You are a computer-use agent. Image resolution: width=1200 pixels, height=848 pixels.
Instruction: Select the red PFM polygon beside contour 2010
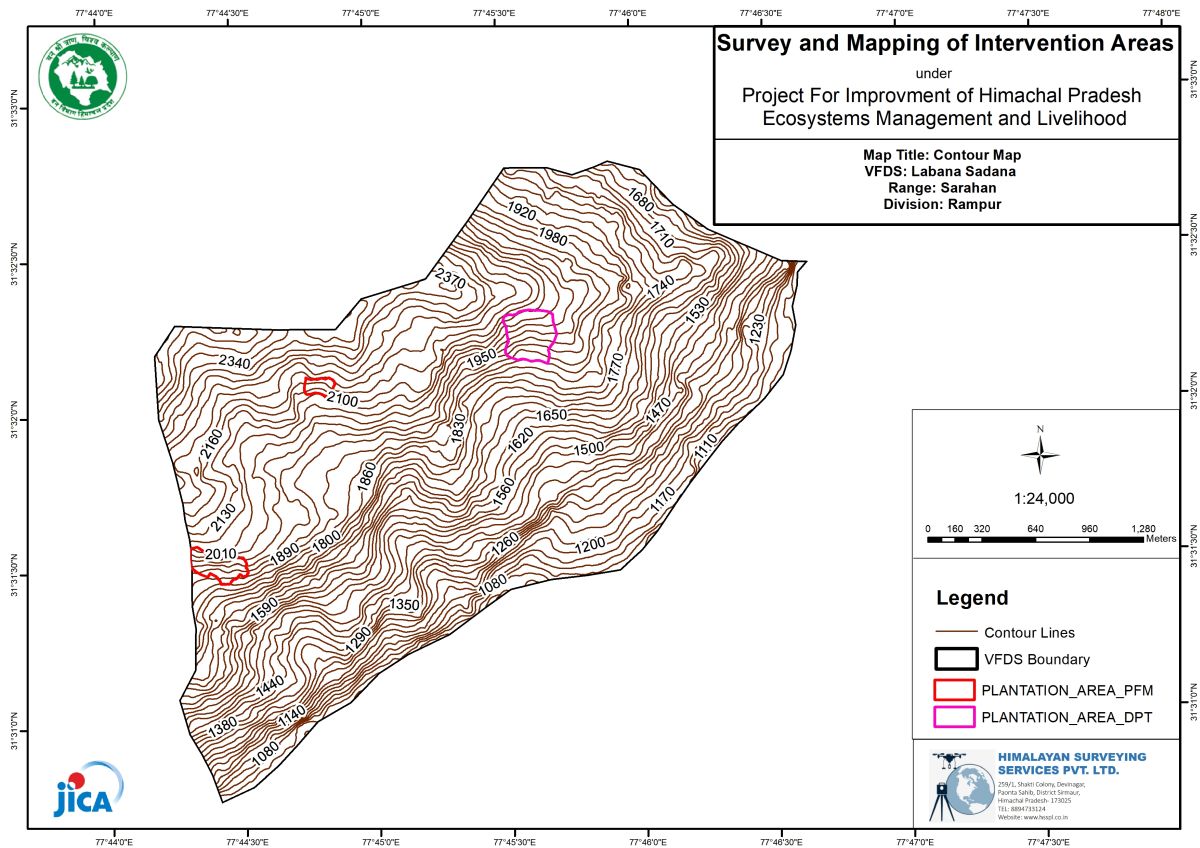[x=219, y=565]
